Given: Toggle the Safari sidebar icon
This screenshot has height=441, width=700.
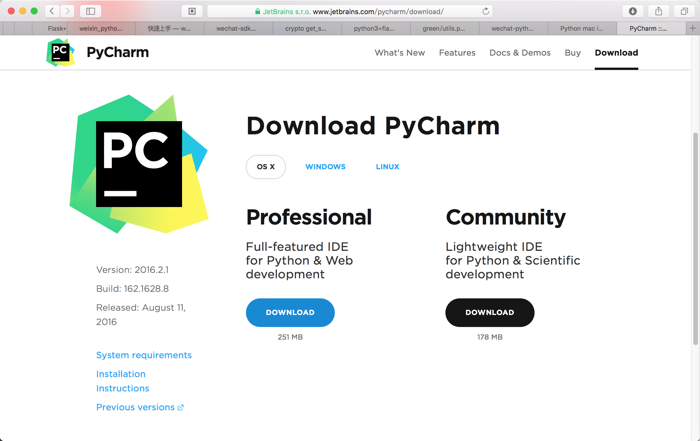Looking at the screenshot, I should pyautogui.click(x=90, y=11).
